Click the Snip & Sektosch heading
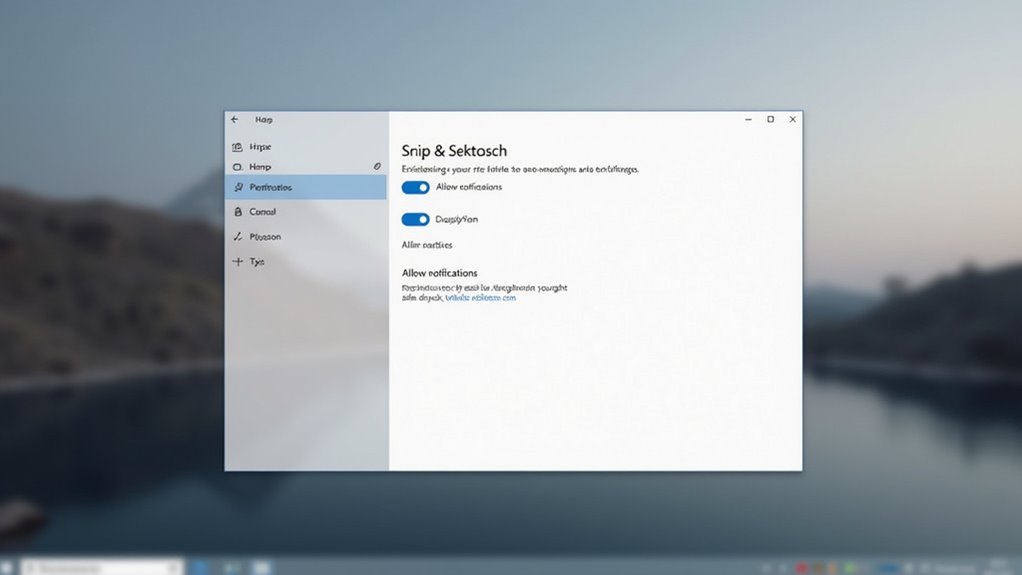Viewport: 1022px width, 575px height. pos(454,151)
